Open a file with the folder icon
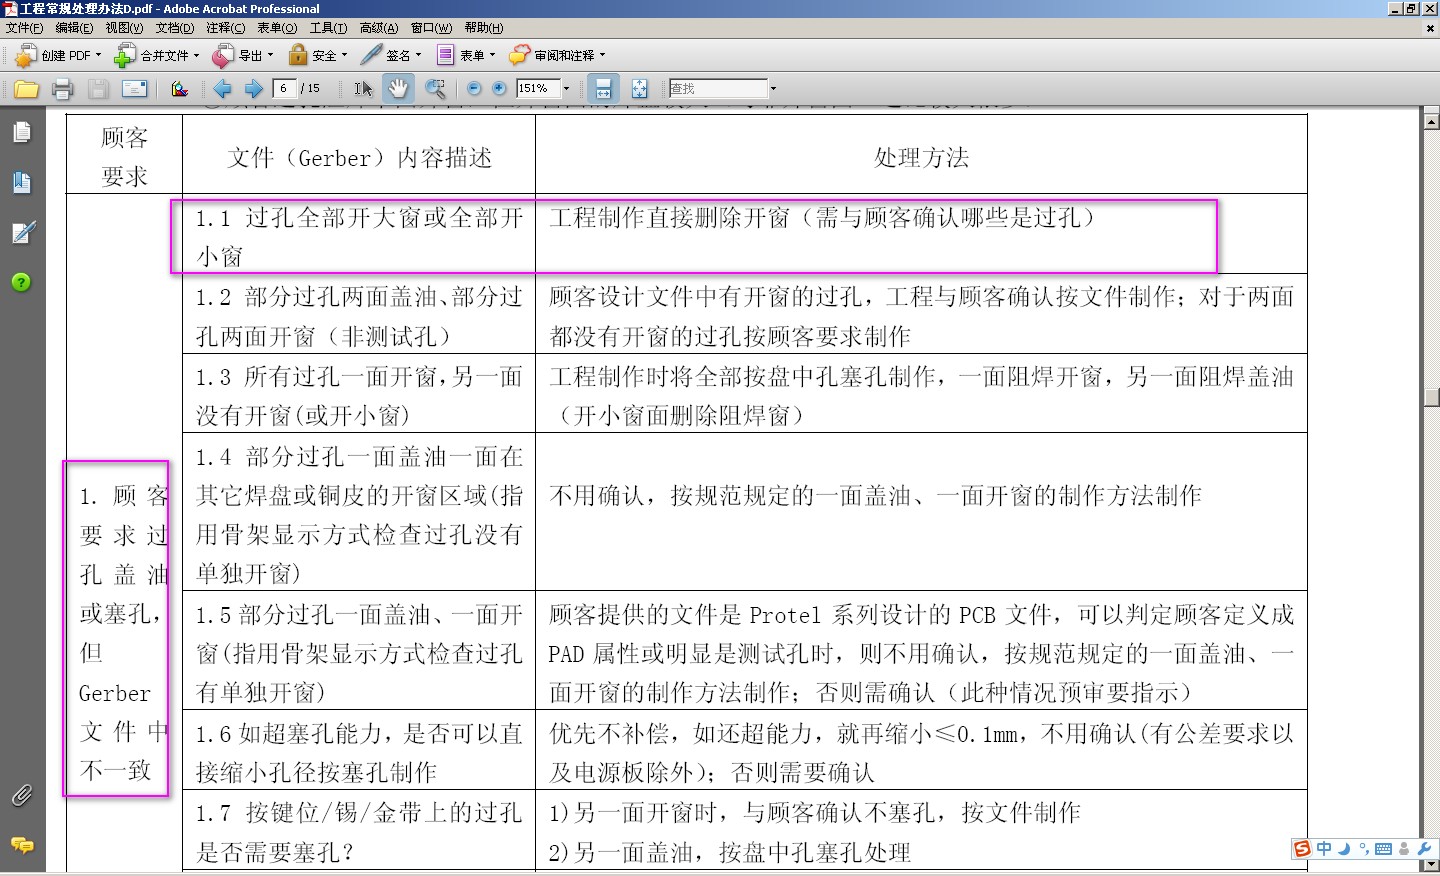The height and width of the screenshot is (876, 1440). click(x=26, y=89)
